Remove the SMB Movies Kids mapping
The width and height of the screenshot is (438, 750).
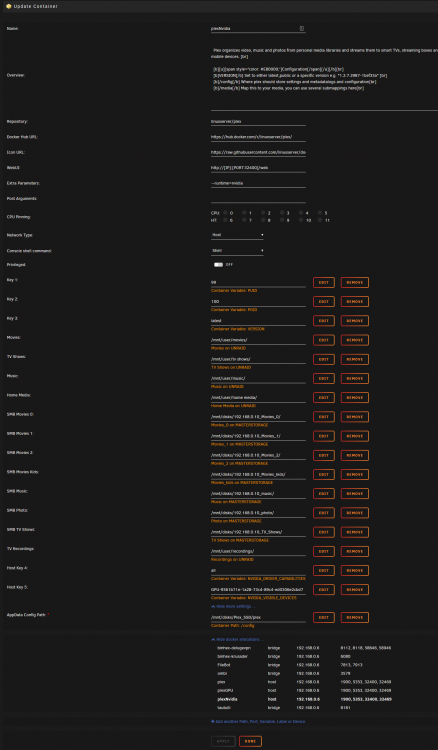(x=355, y=474)
